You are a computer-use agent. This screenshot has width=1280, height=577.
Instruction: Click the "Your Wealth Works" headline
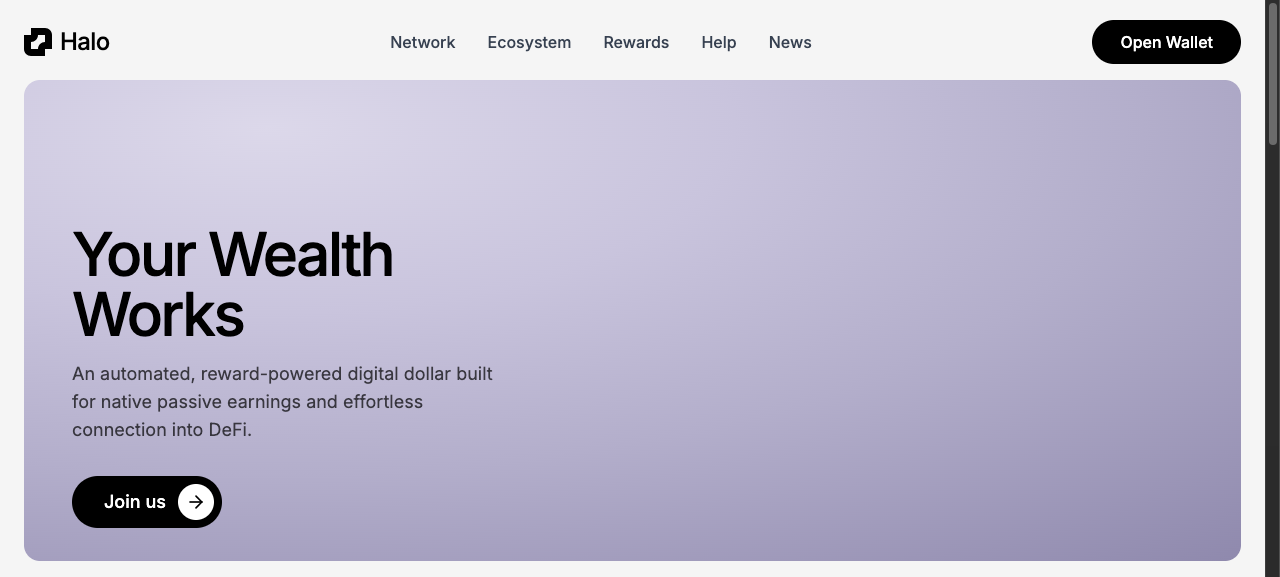[233, 284]
